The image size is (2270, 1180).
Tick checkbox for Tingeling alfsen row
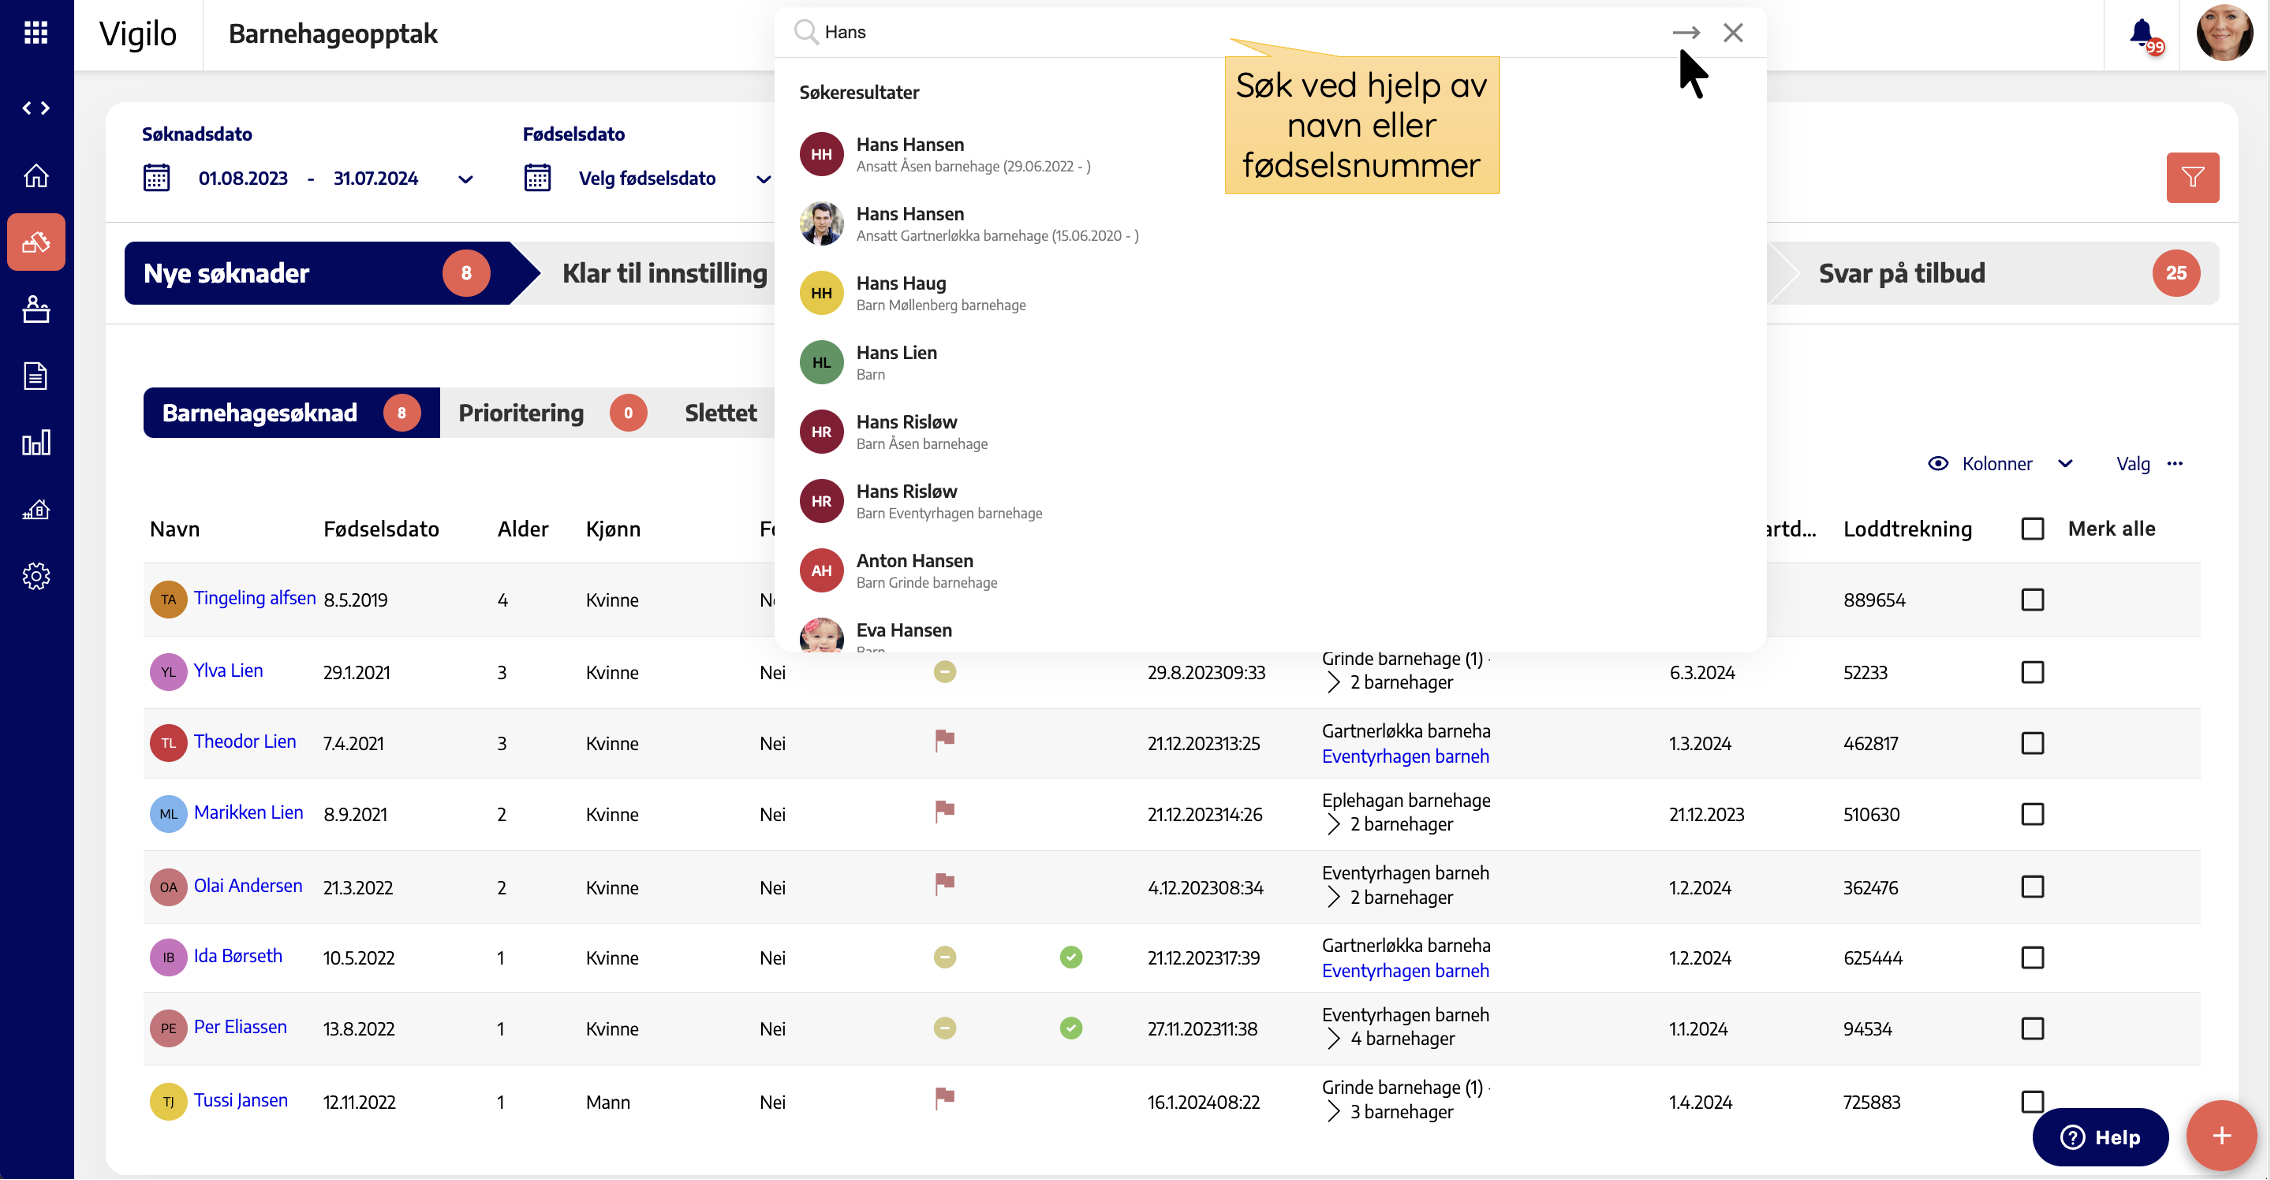point(2033,600)
